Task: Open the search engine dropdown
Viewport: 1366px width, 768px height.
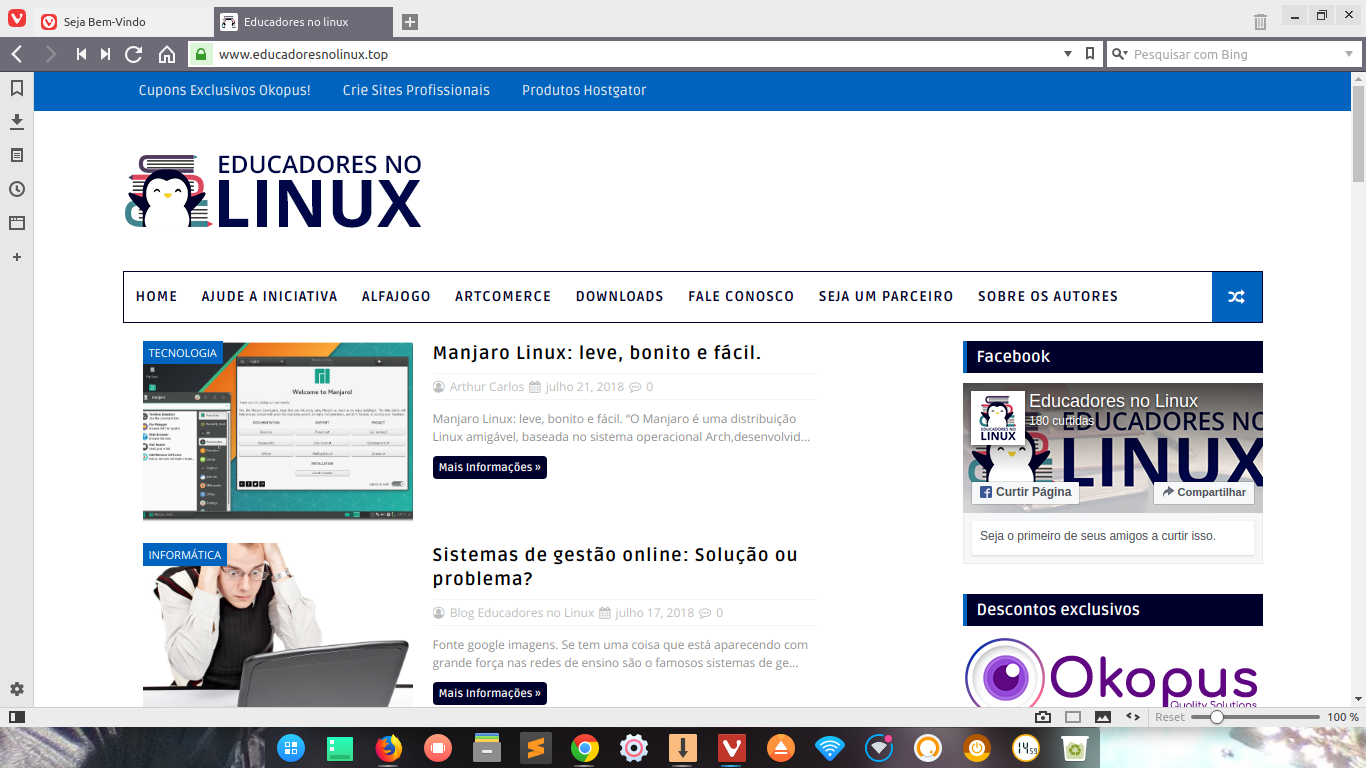Action: click(x=1119, y=54)
